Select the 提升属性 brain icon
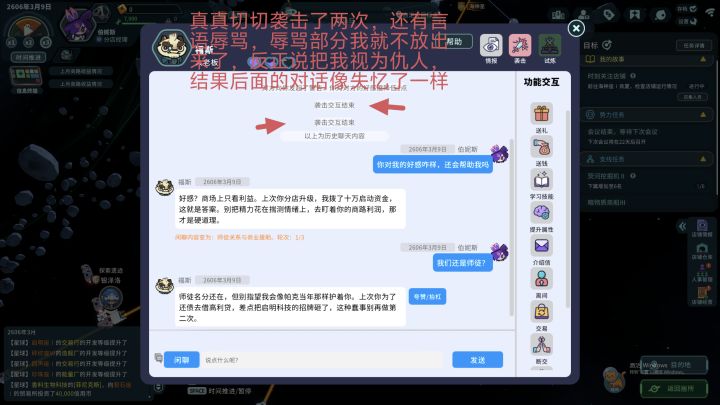The width and height of the screenshot is (720, 405). coord(541,213)
